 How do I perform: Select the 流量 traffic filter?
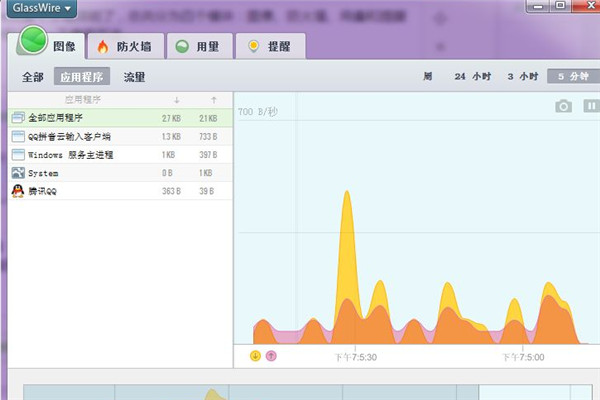coord(134,77)
